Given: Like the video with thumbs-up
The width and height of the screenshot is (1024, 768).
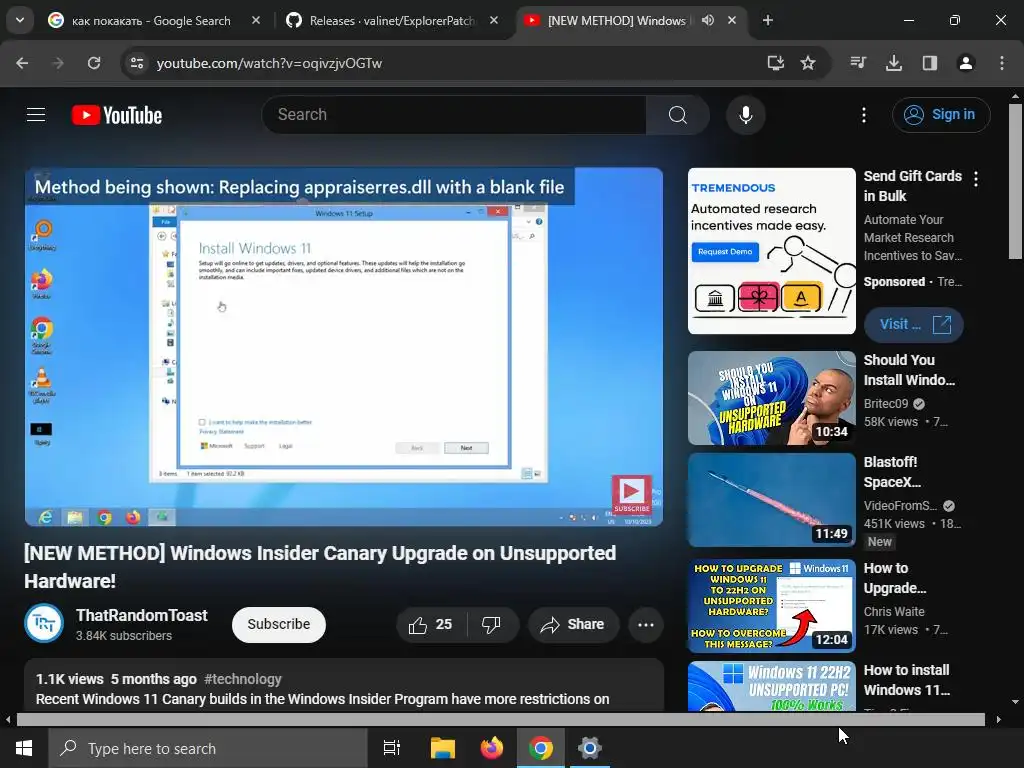Looking at the screenshot, I should 431,624.
